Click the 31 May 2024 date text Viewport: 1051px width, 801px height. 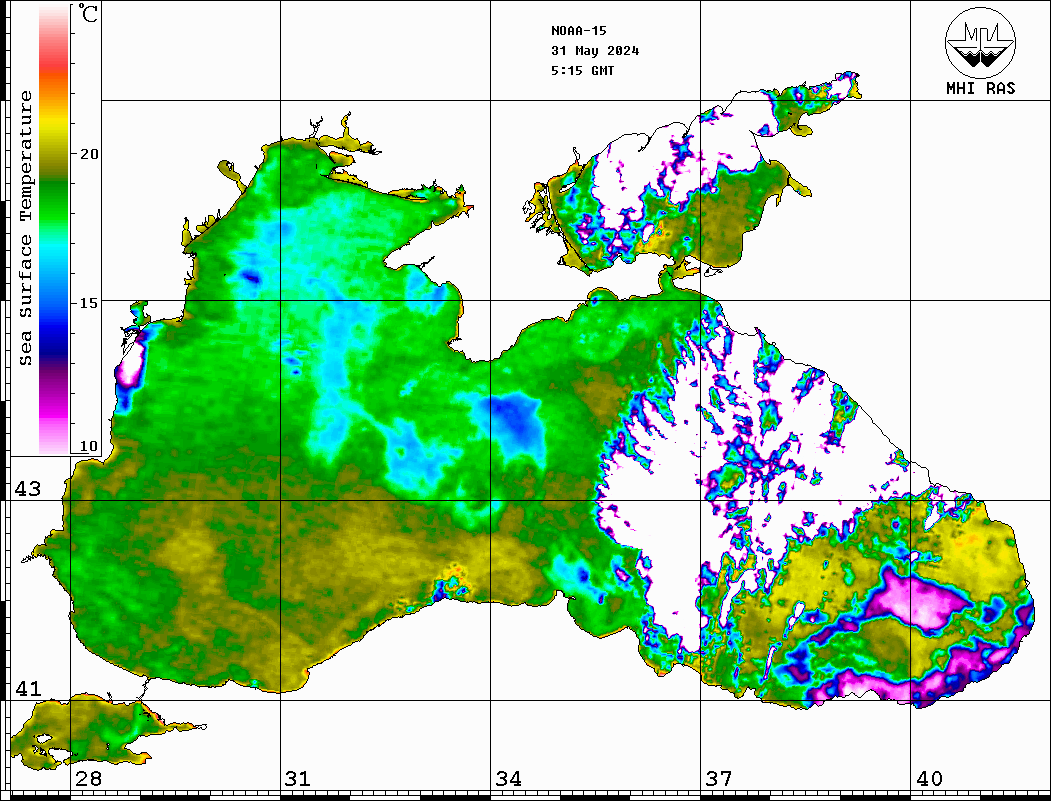tap(595, 51)
